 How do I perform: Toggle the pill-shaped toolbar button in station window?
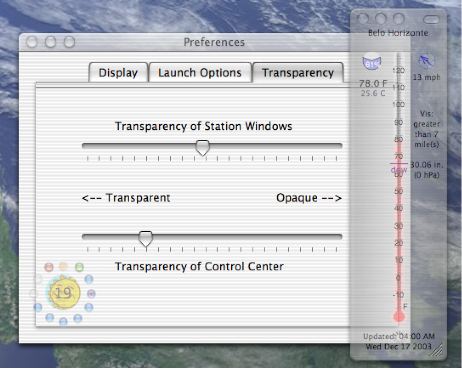431,19
